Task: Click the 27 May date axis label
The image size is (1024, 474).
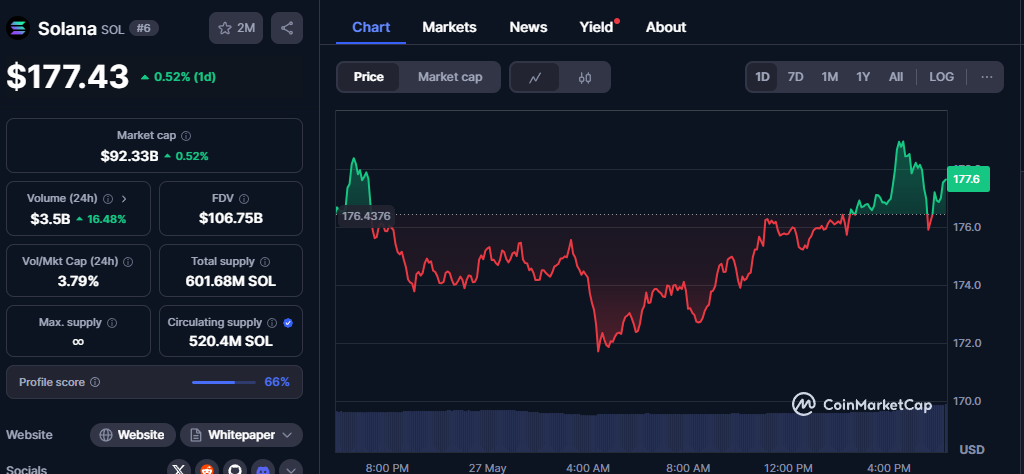Action: tap(487, 468)
